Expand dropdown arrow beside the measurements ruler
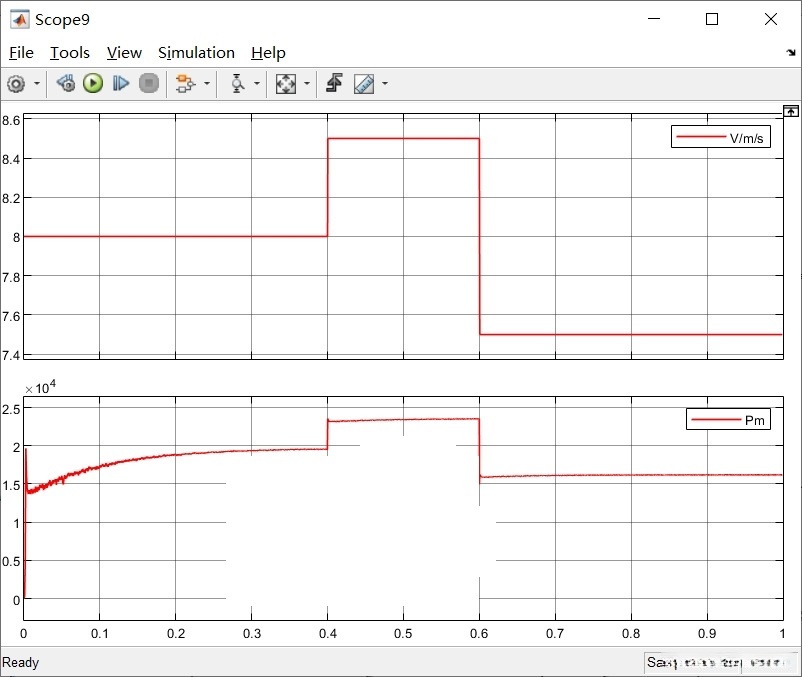 click(384, 84)
